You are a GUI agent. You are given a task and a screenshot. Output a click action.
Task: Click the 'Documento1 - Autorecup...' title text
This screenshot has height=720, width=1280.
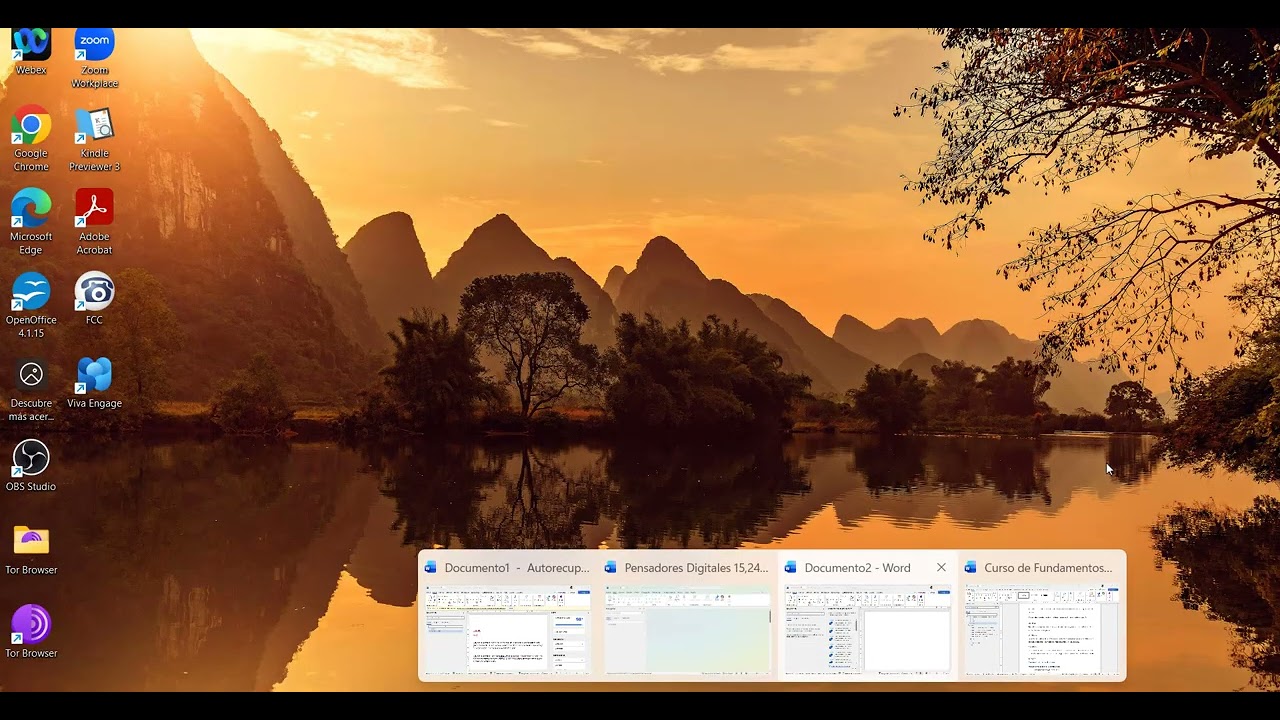pos(517,567)
